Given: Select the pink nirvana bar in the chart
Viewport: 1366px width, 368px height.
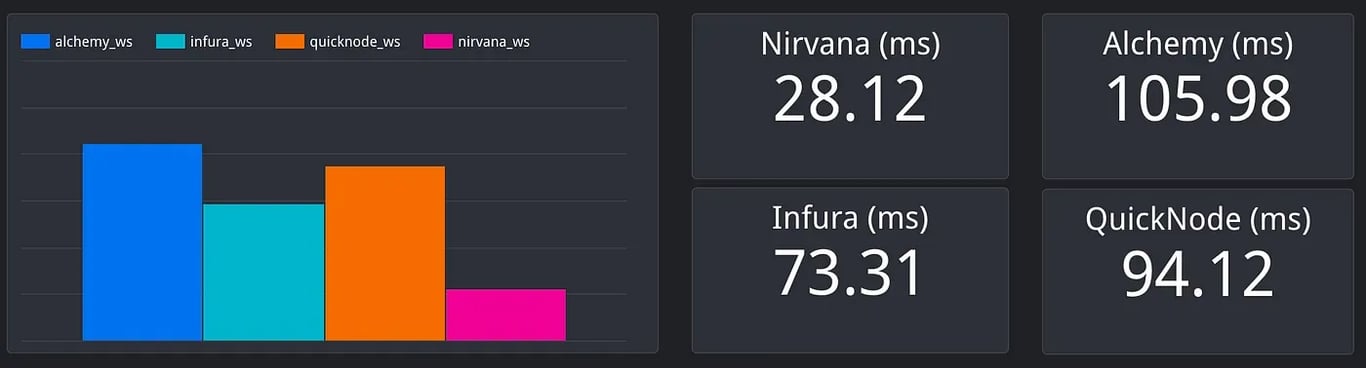Looking at the screenshot, I should coord(506,315).
